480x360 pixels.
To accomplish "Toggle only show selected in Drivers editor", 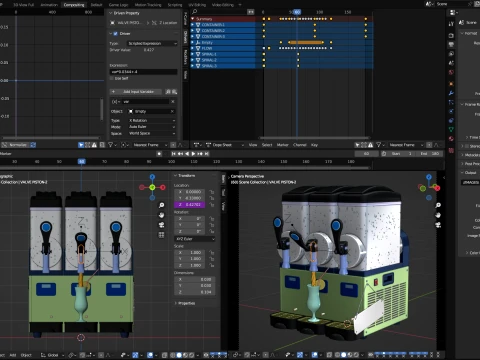I will (x=81, y=145).
